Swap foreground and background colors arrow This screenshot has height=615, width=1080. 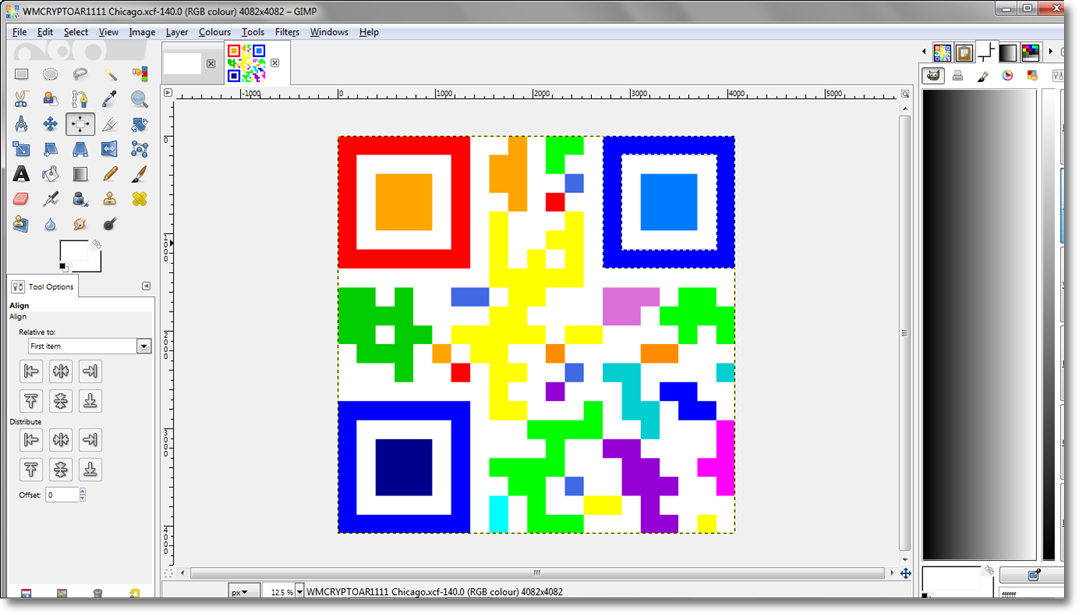pos(97,244)
